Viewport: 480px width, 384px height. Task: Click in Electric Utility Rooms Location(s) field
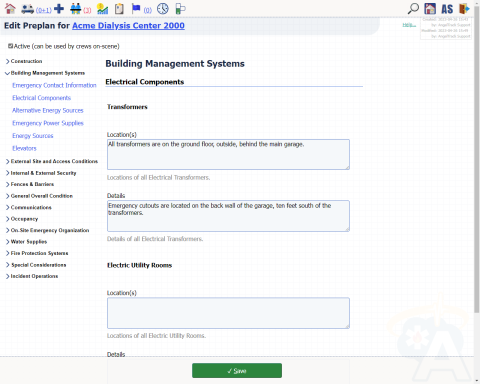[x=228, y=313]
